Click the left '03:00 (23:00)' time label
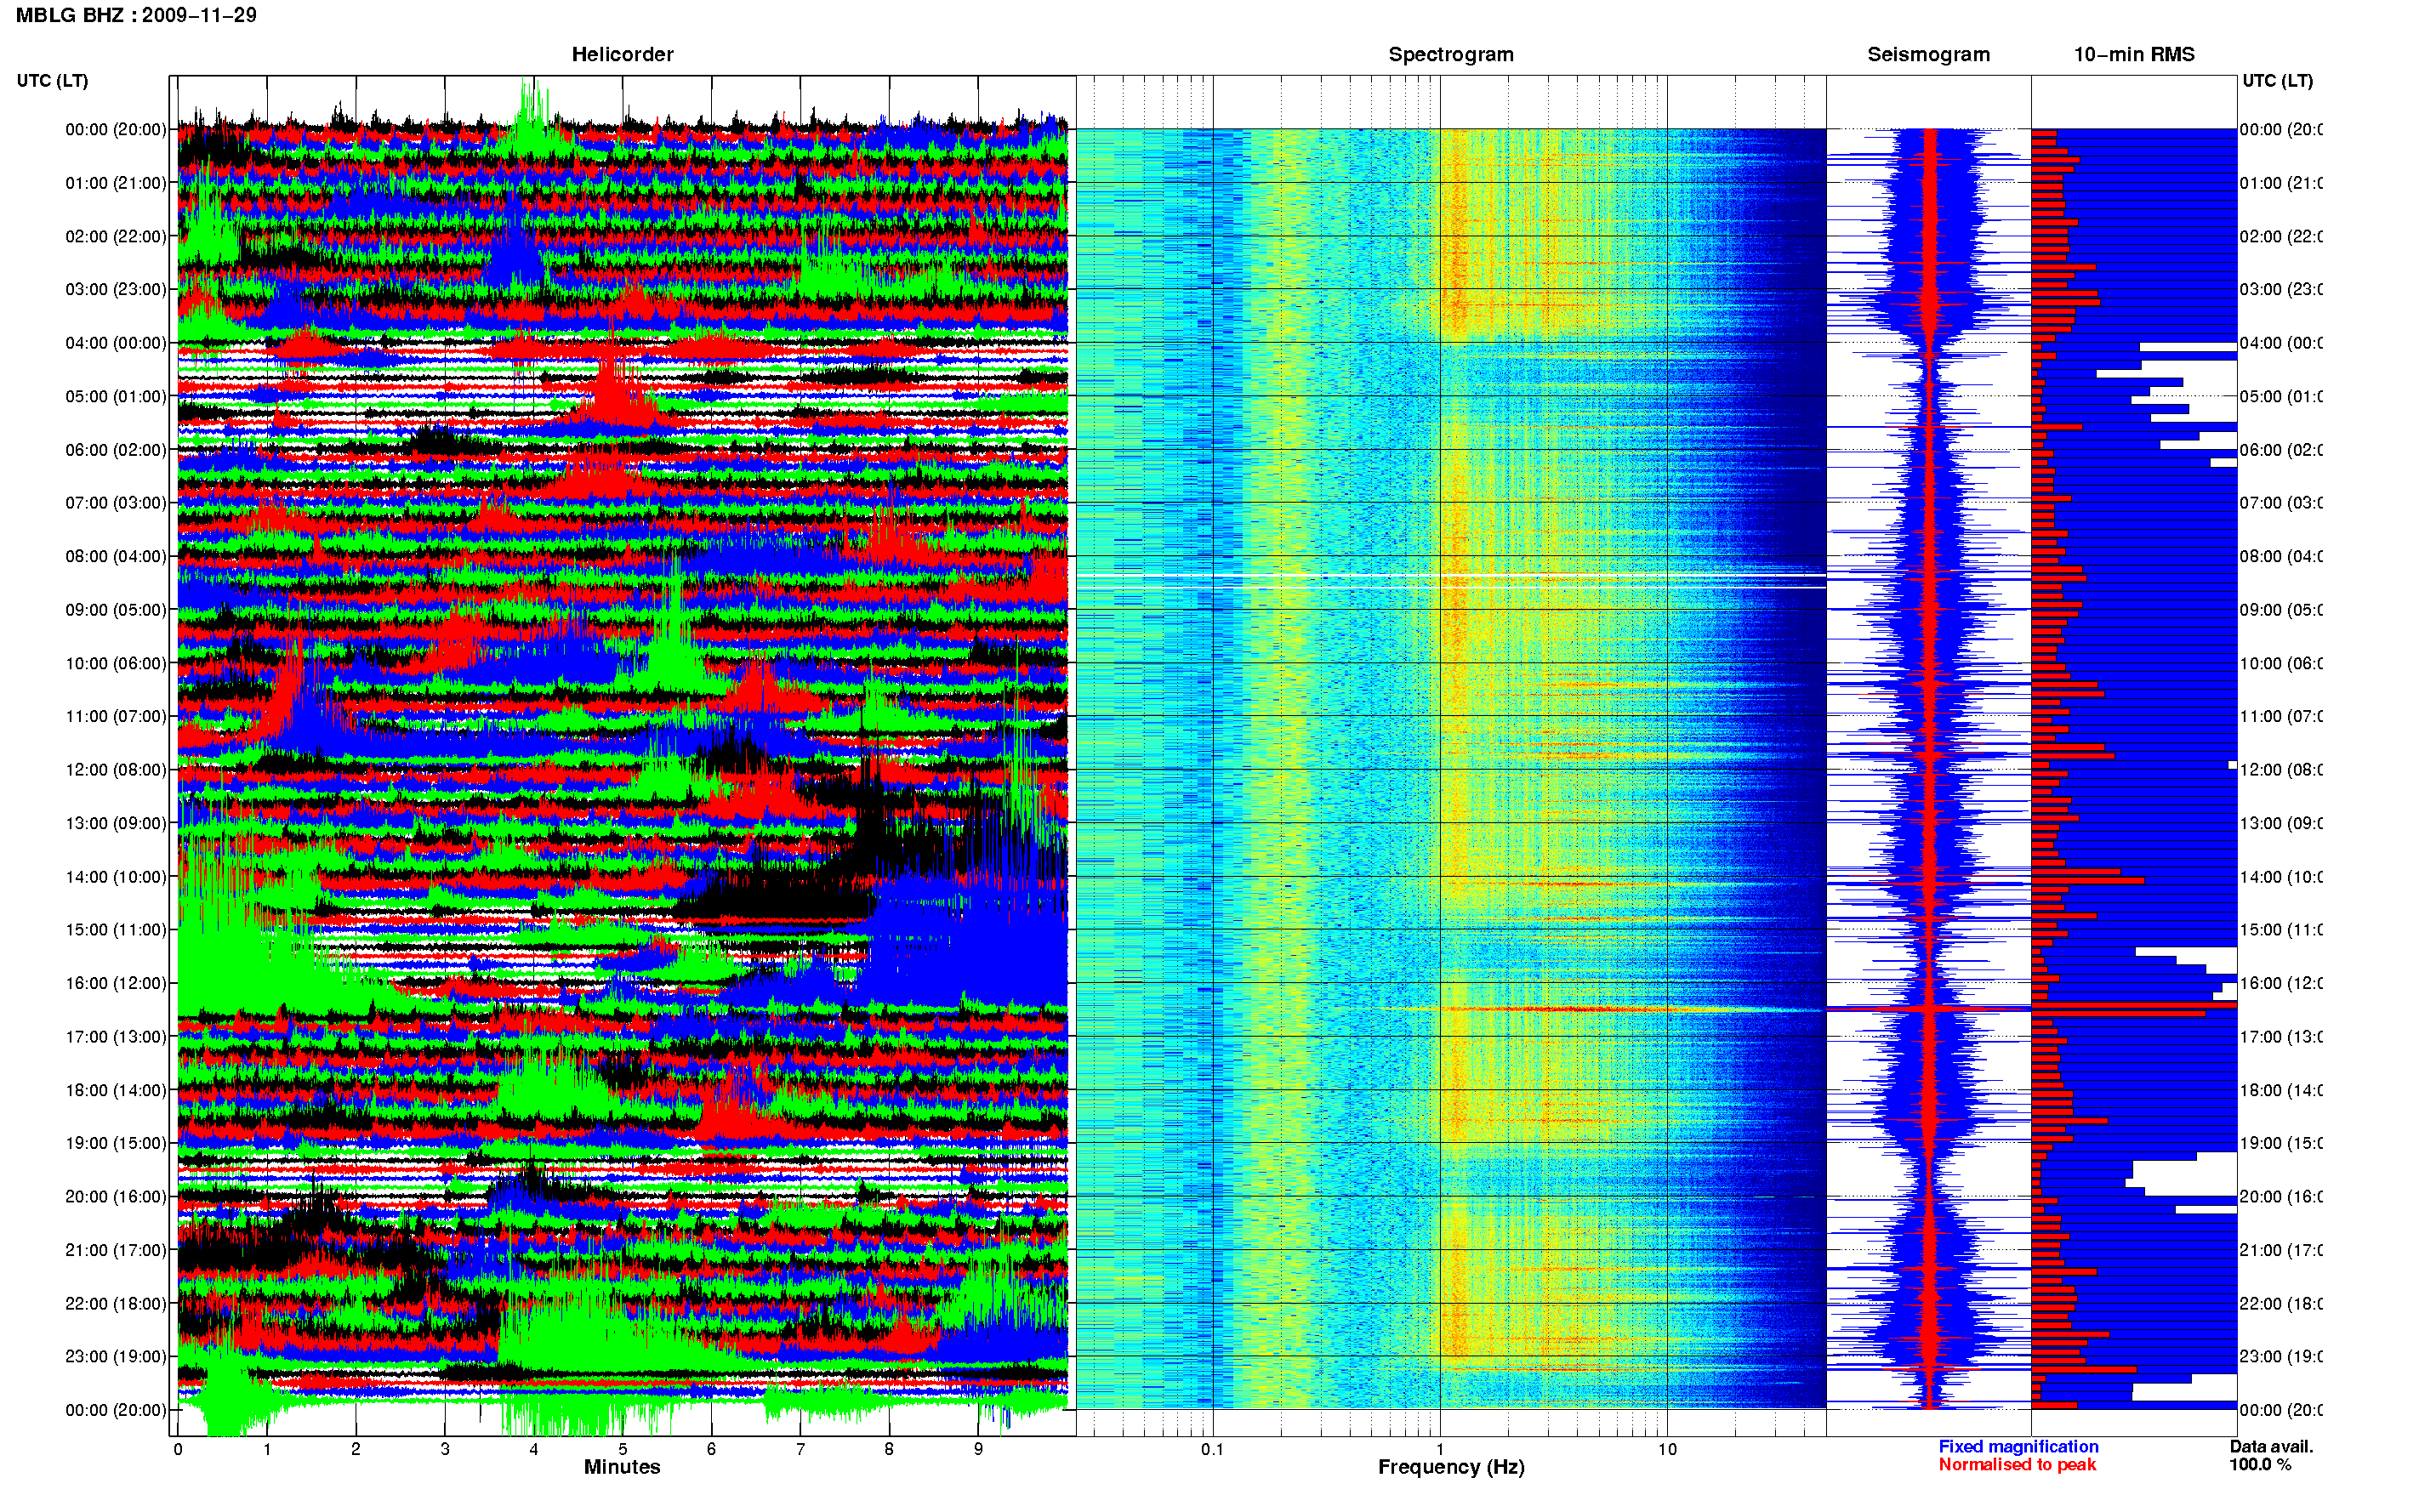 coord(116,289)
